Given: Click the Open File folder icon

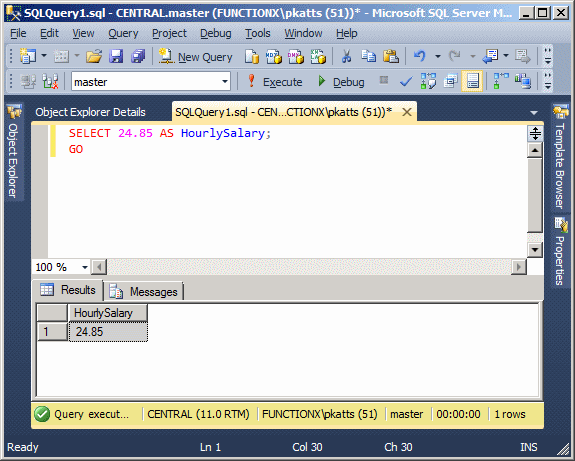Looking at the screenshot, I should 94,56.
